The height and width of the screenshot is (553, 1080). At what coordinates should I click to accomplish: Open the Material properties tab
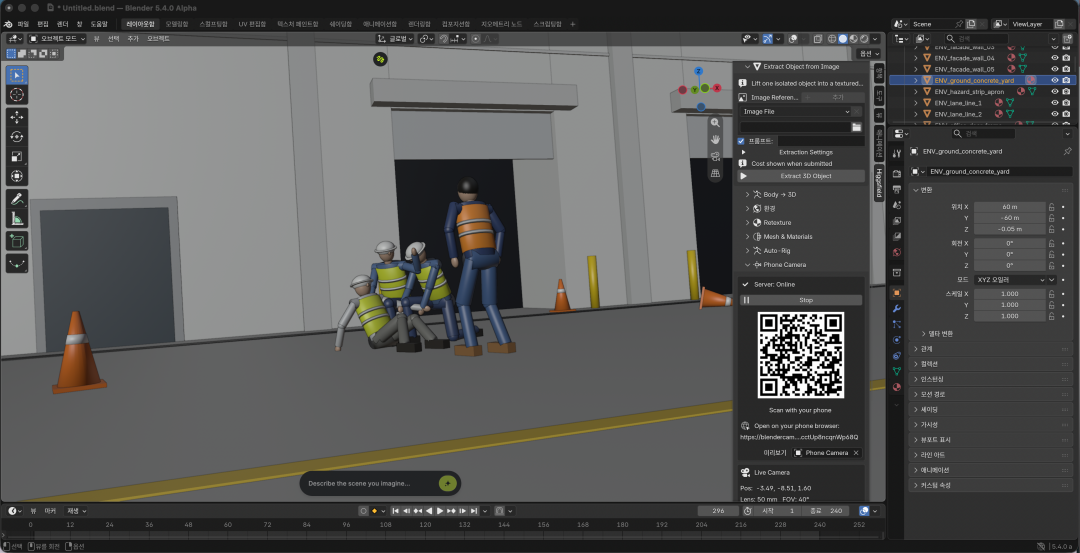(x=897, y=387)
